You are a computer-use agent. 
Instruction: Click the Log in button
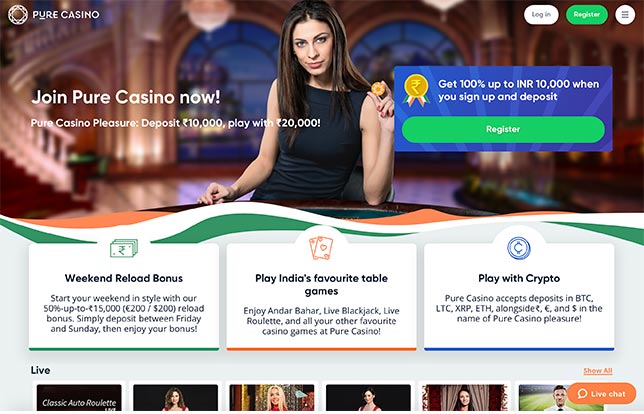(541, 15)
